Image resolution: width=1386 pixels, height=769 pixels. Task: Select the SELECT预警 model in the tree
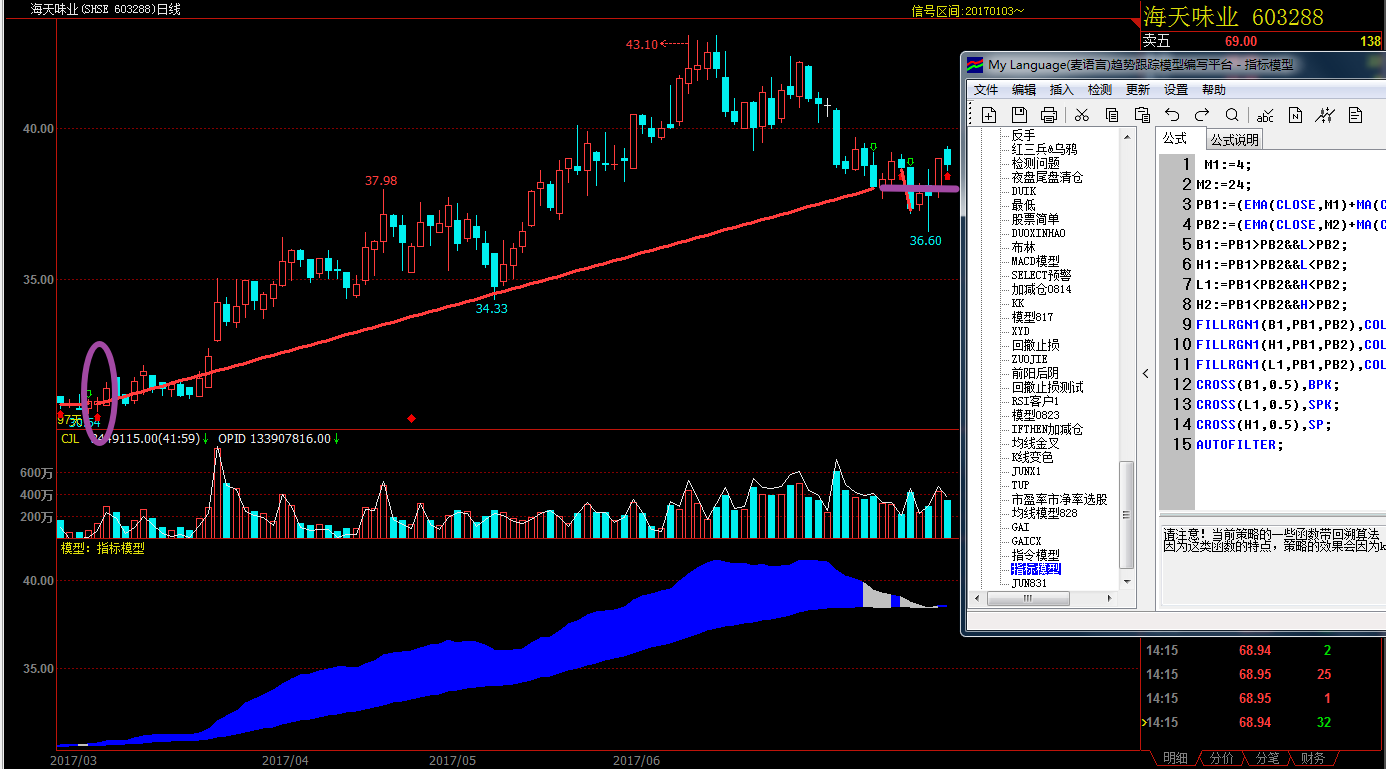(x=1041, y=275)
